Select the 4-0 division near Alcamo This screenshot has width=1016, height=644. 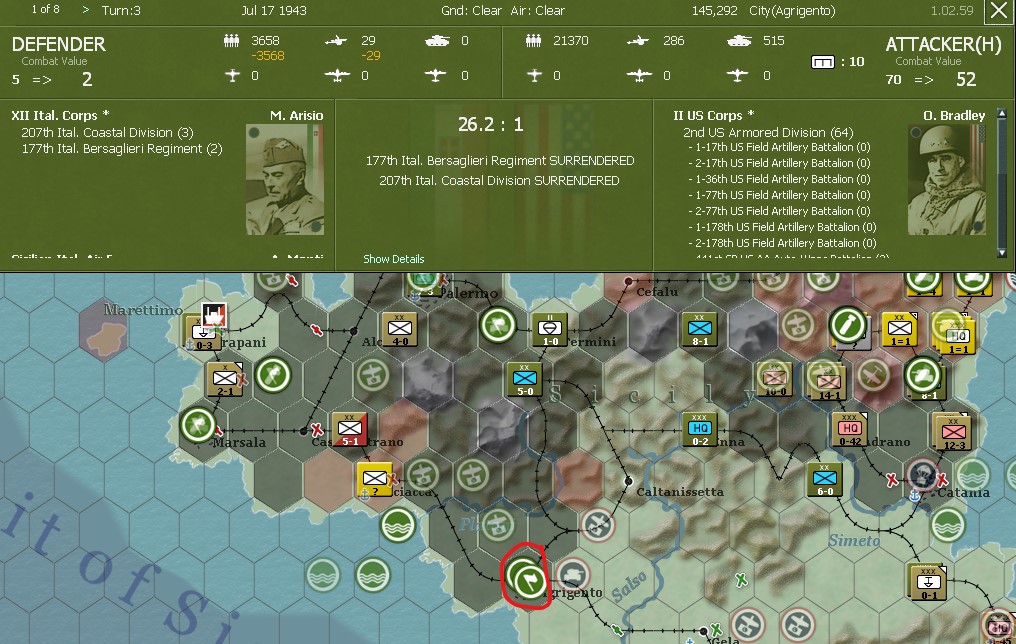[x=400, y=330]
